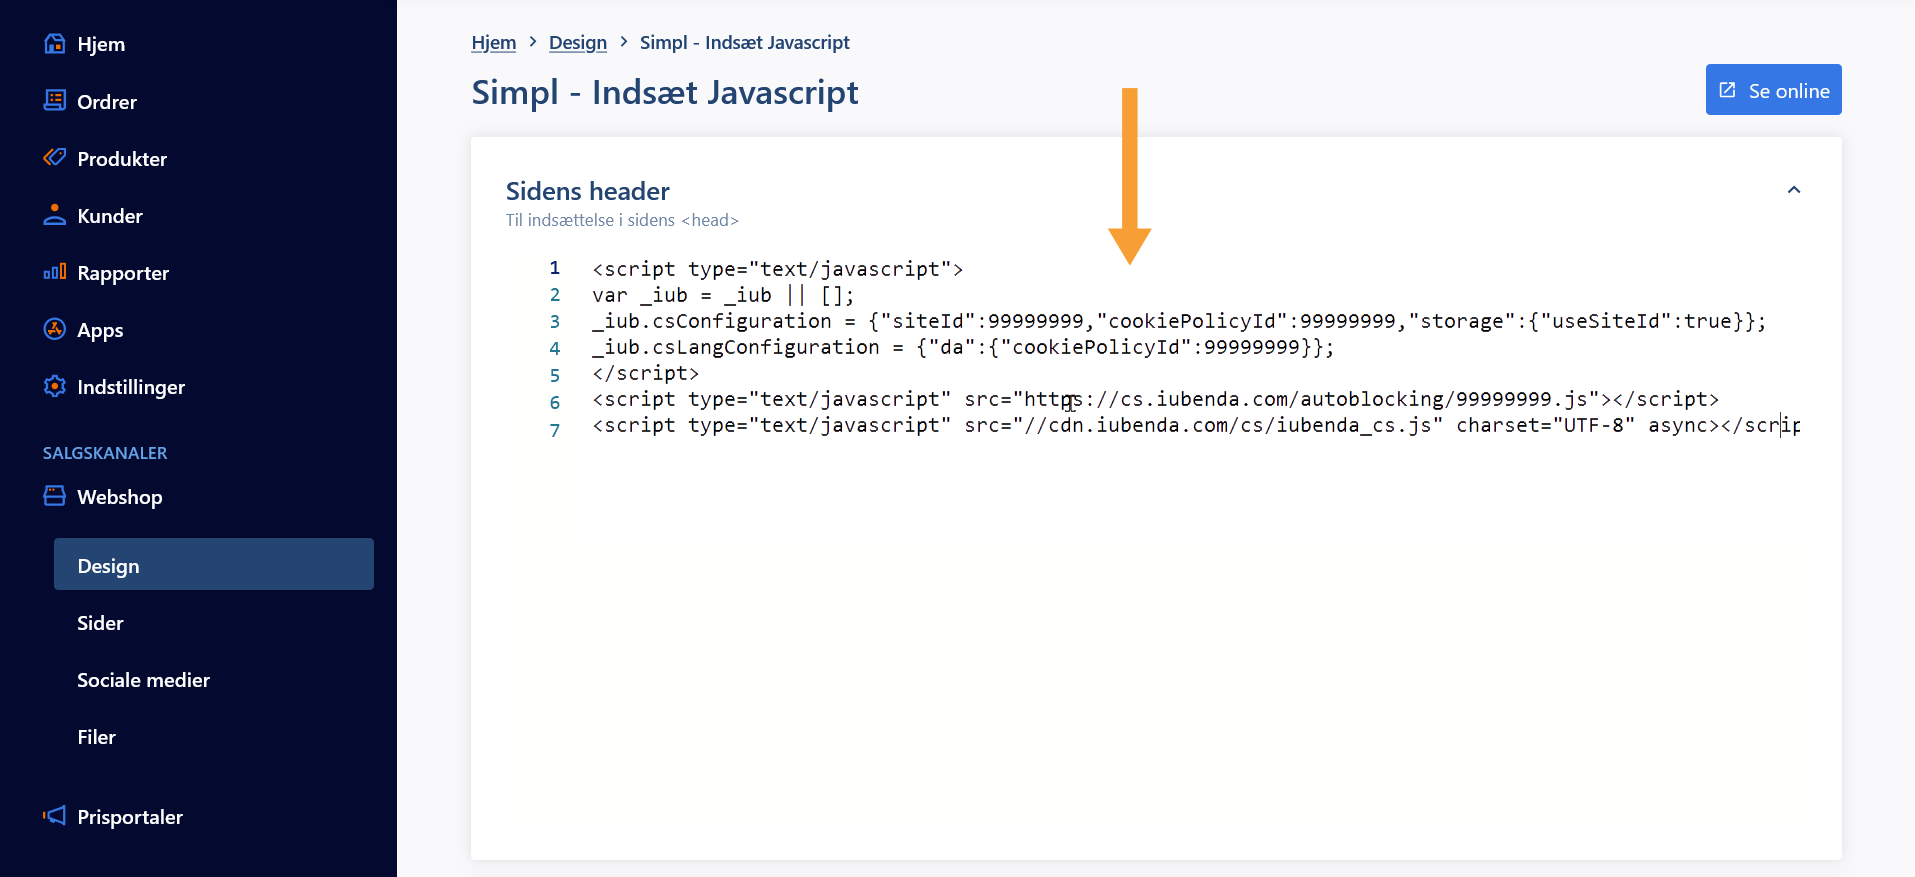
Task: Click the Prisportaler megaphone icon
Action: tap(55, 816)
